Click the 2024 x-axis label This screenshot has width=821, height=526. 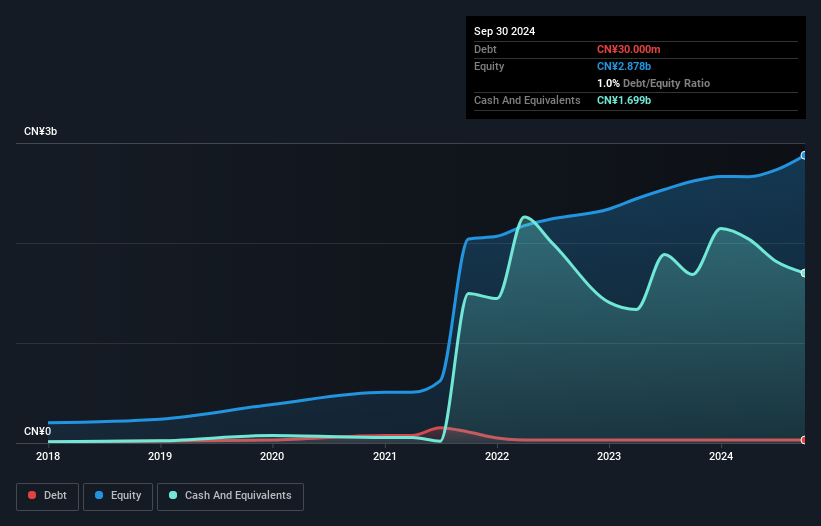pyautogui.click(x=721, y=456)
